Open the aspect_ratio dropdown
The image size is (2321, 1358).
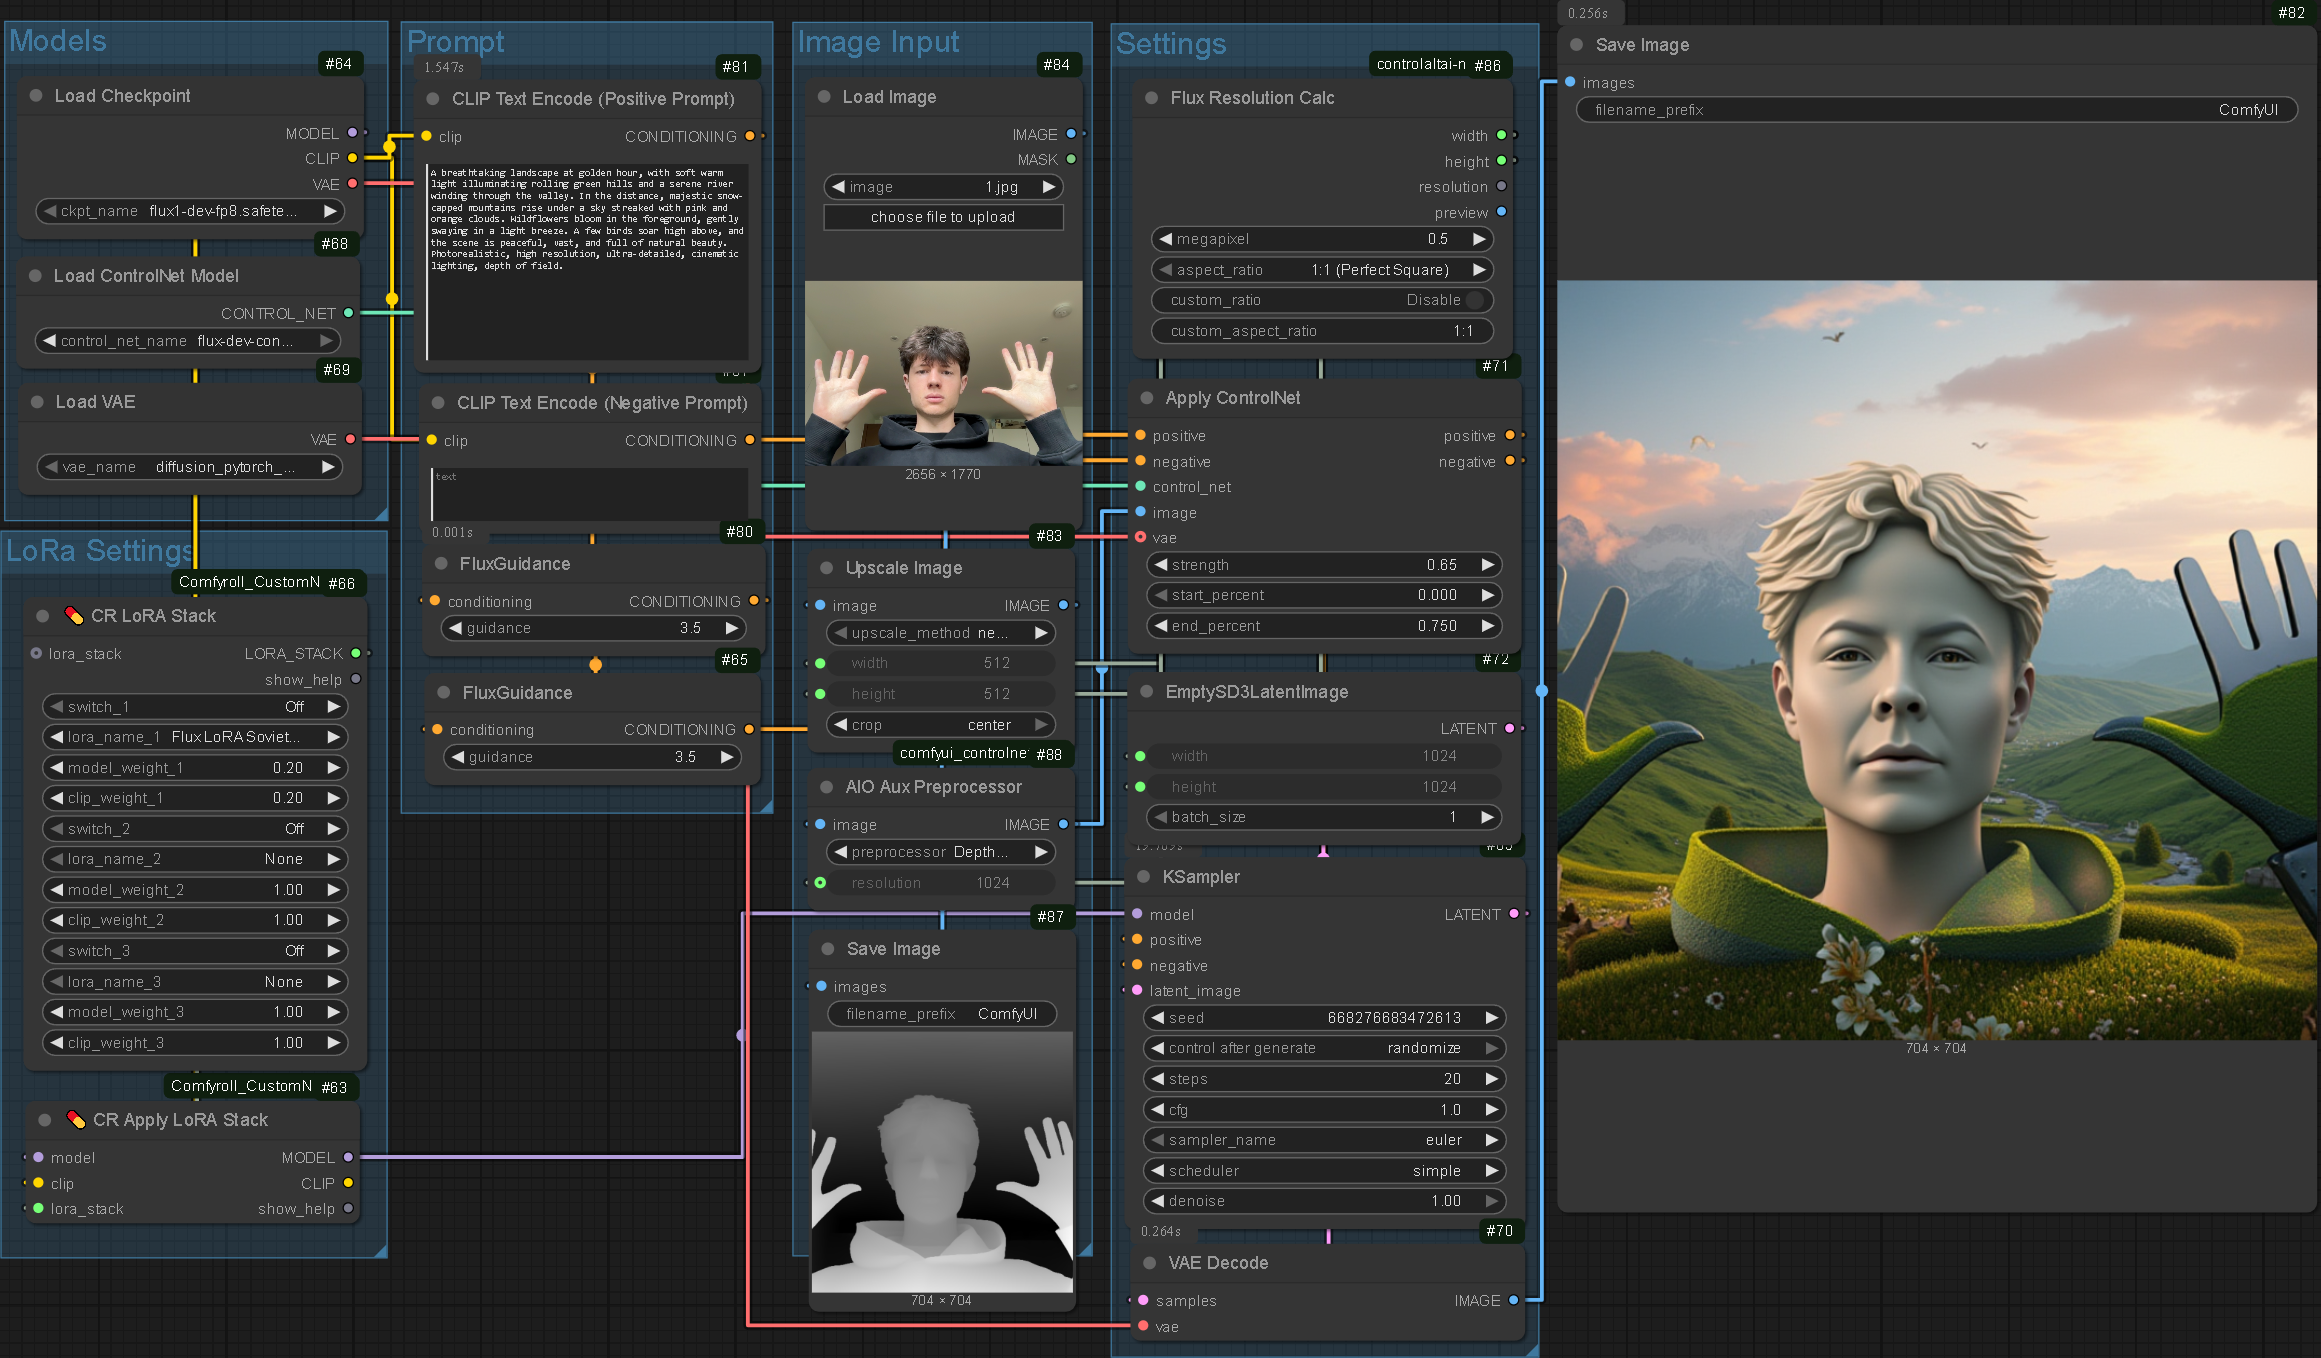(x=1322, y=270)
